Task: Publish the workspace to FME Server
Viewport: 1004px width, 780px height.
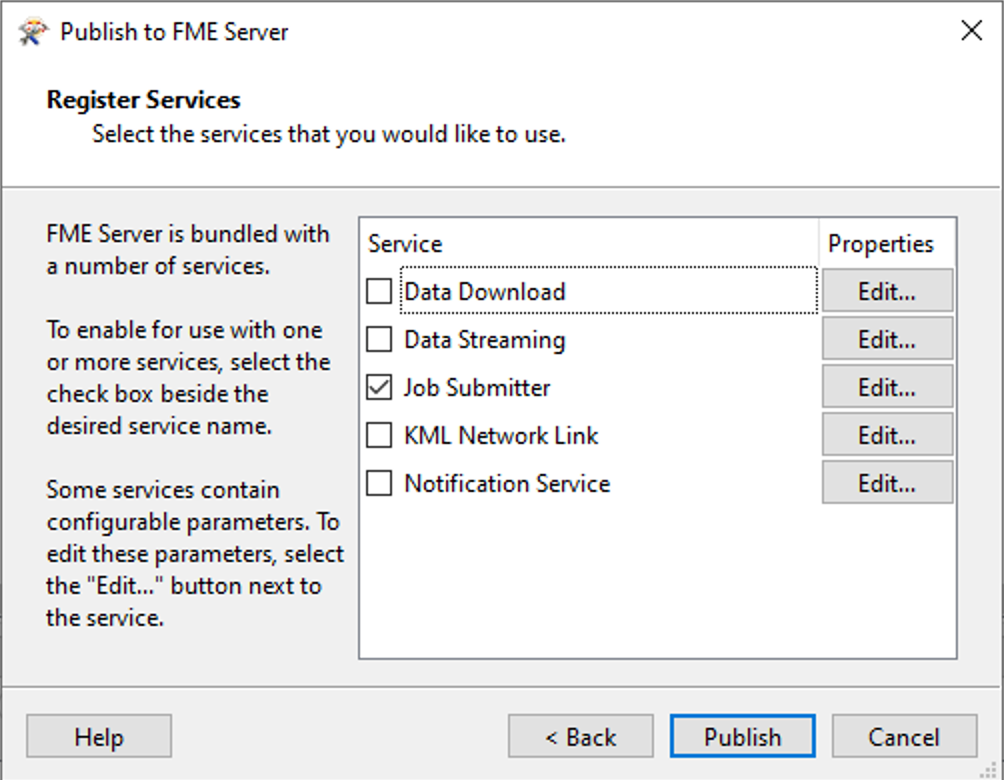Action: coord(742,736)
